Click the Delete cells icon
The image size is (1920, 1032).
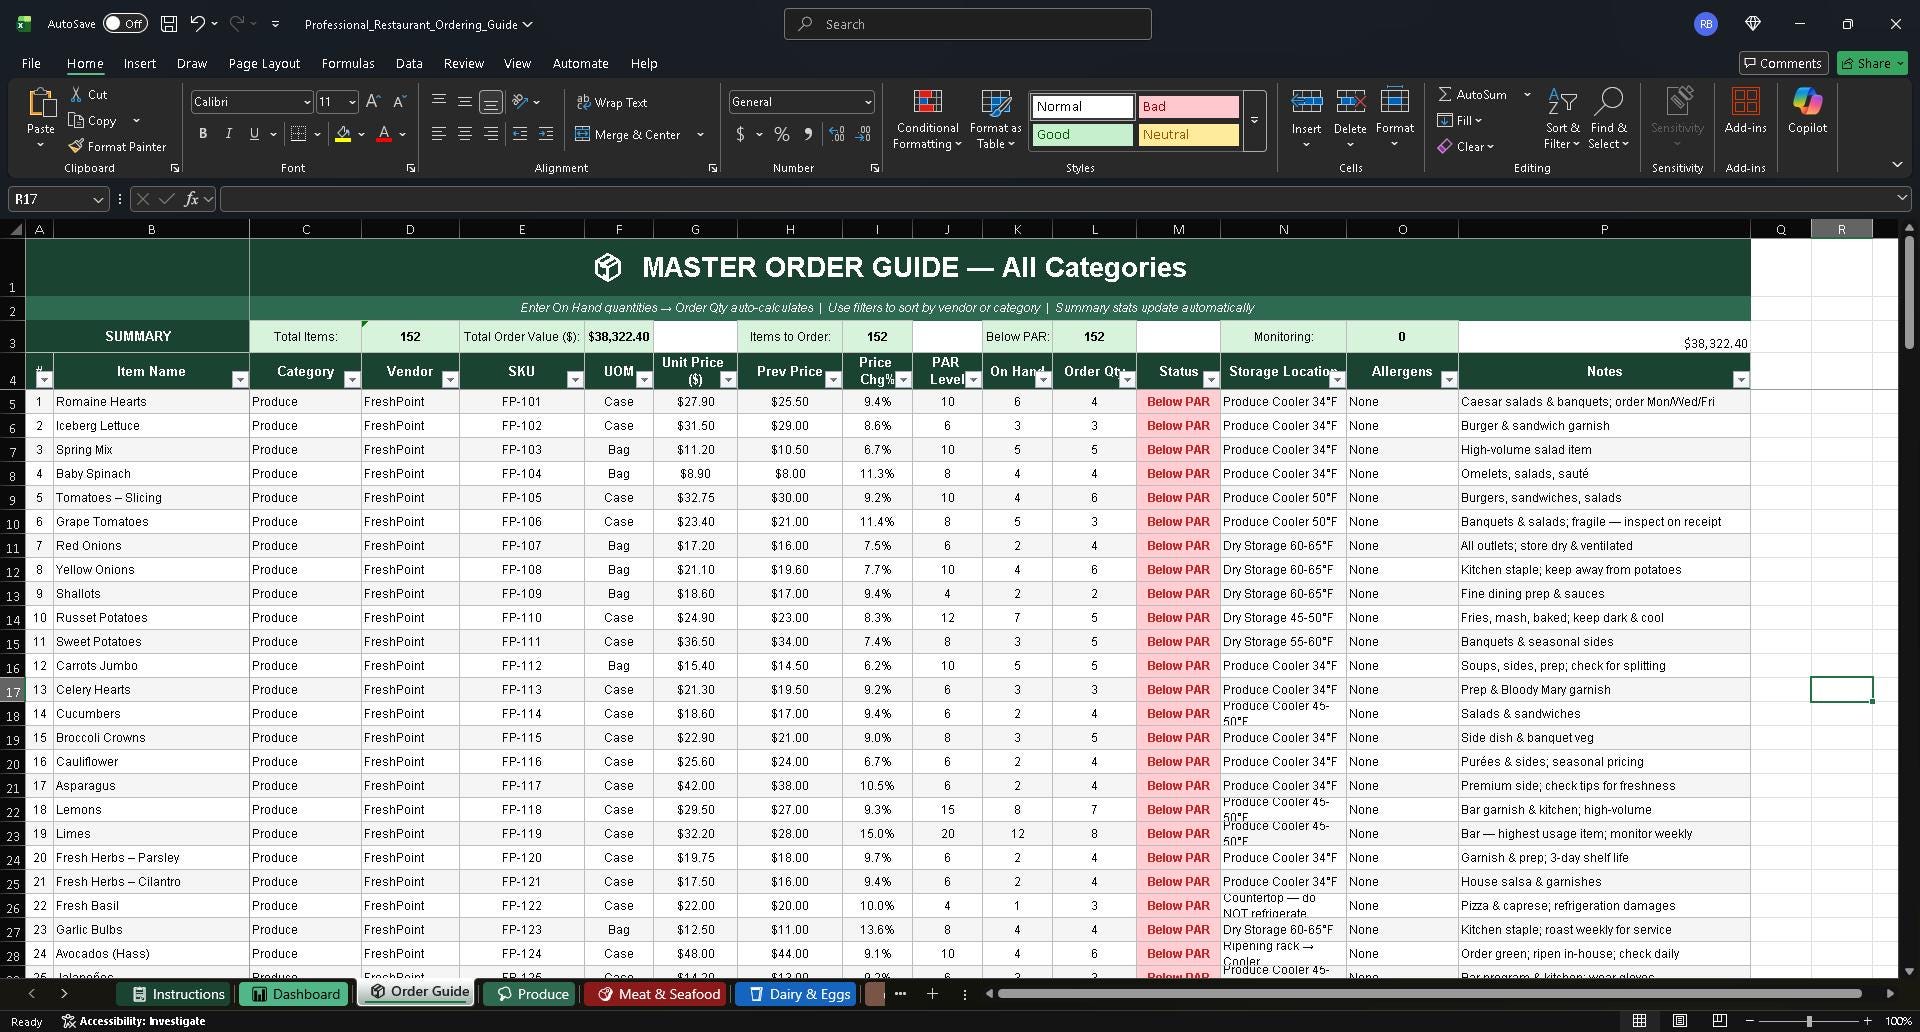coord(1350,101)
